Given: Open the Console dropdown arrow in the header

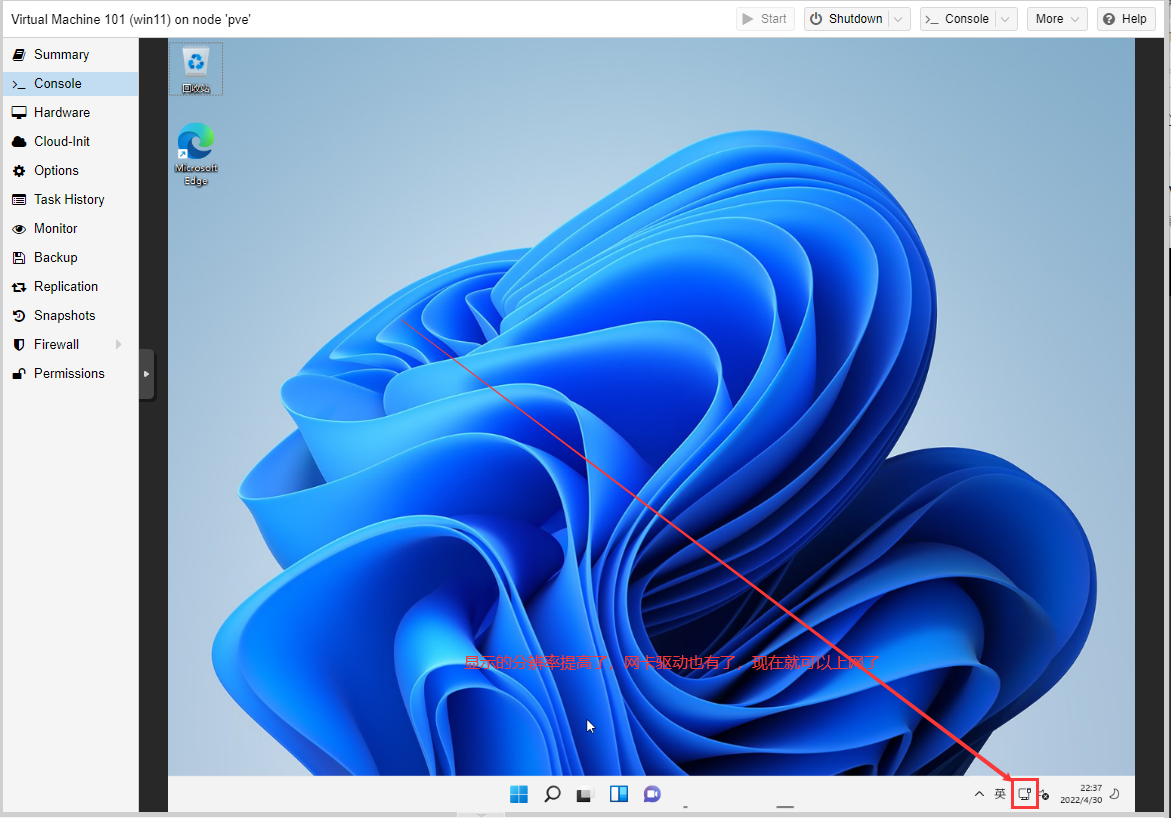Looking at the screenshot, I should (1006, 19).
